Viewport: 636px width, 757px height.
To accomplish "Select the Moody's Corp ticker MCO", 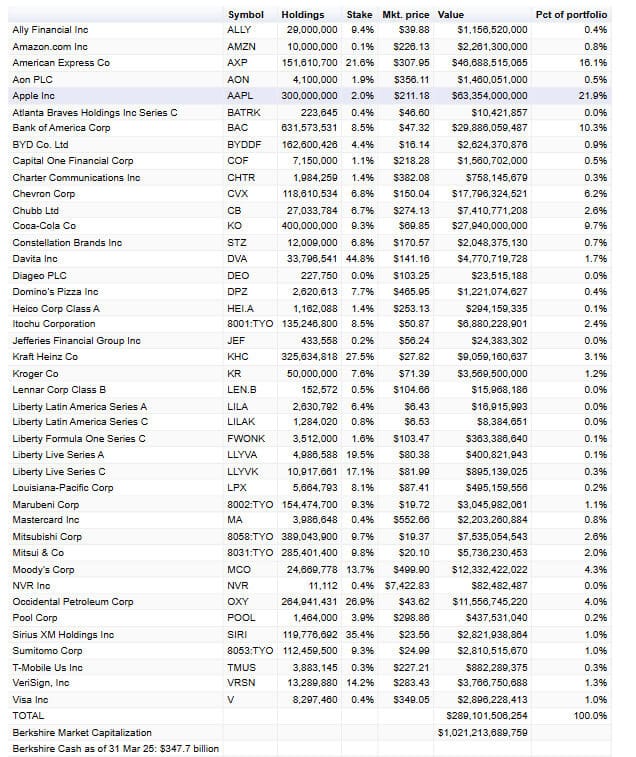I will pyautogui.click(x=239, y=570).
